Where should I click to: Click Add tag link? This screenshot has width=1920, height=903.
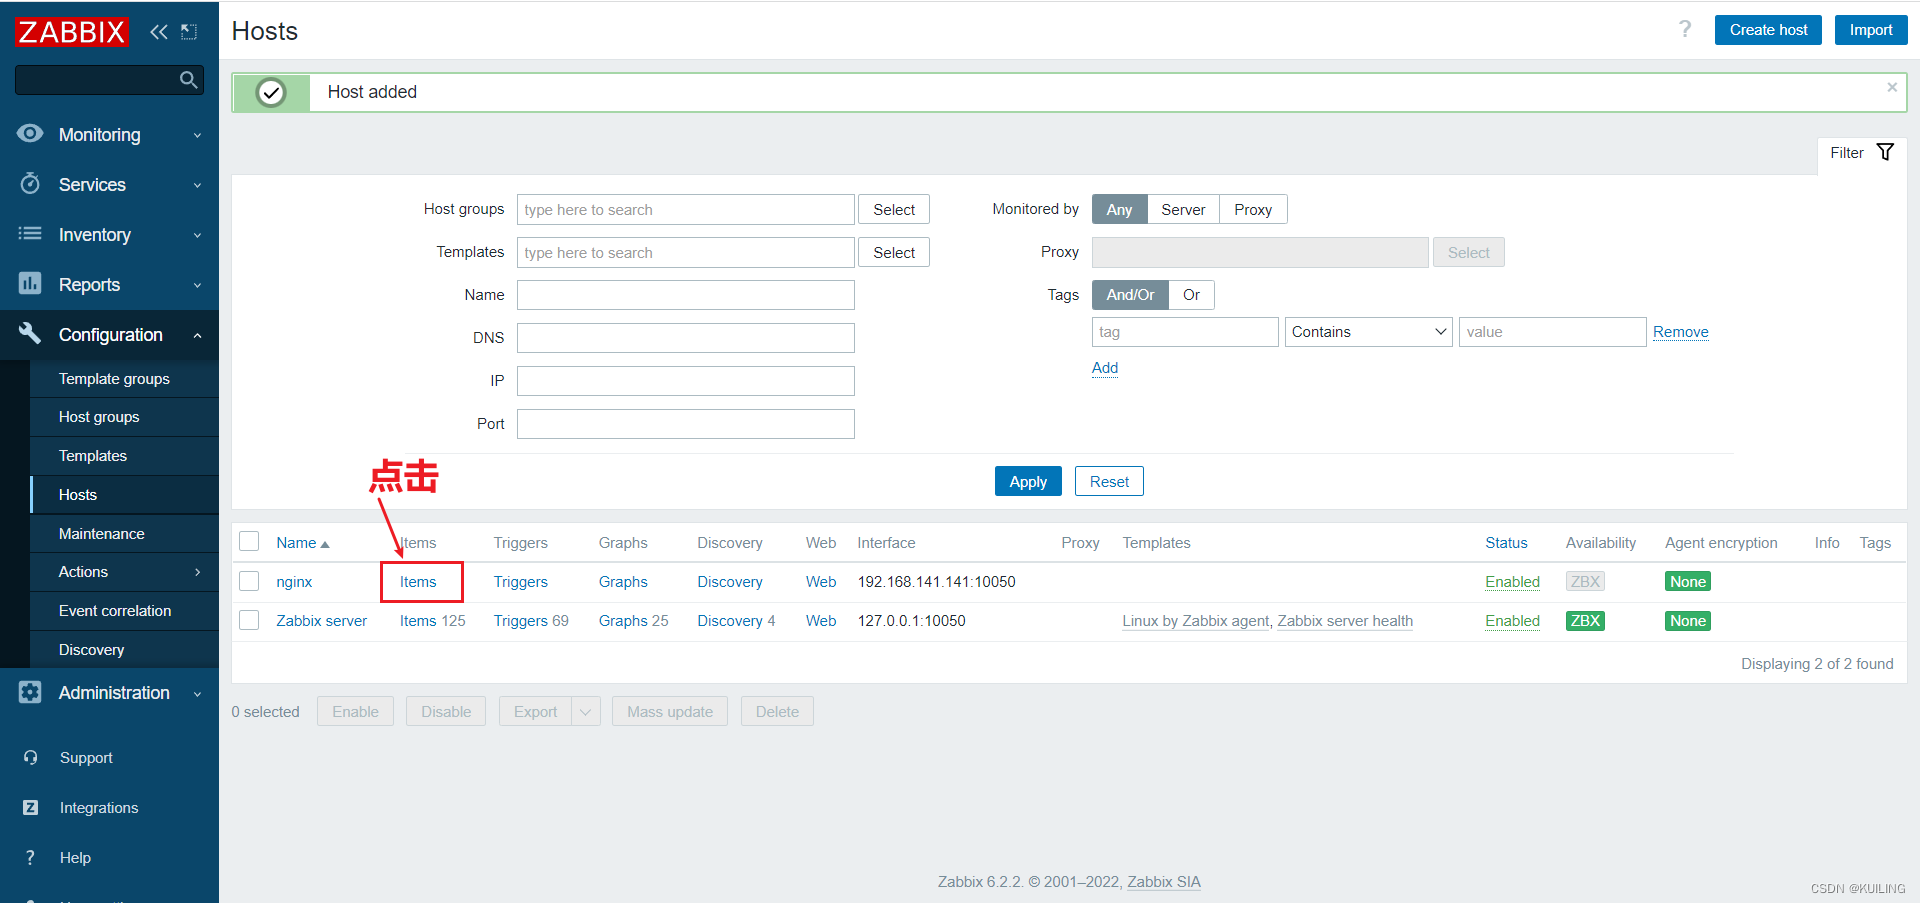click(1105, 368)
